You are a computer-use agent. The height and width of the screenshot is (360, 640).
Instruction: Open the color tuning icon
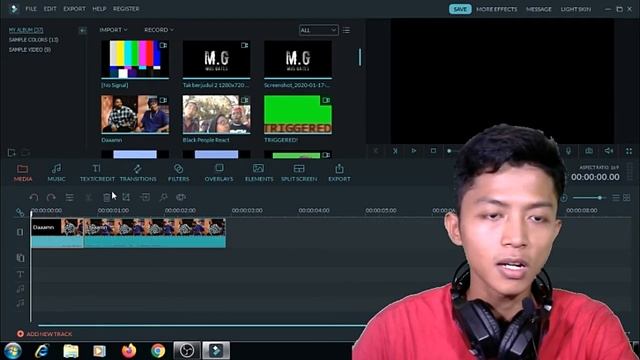181,198
